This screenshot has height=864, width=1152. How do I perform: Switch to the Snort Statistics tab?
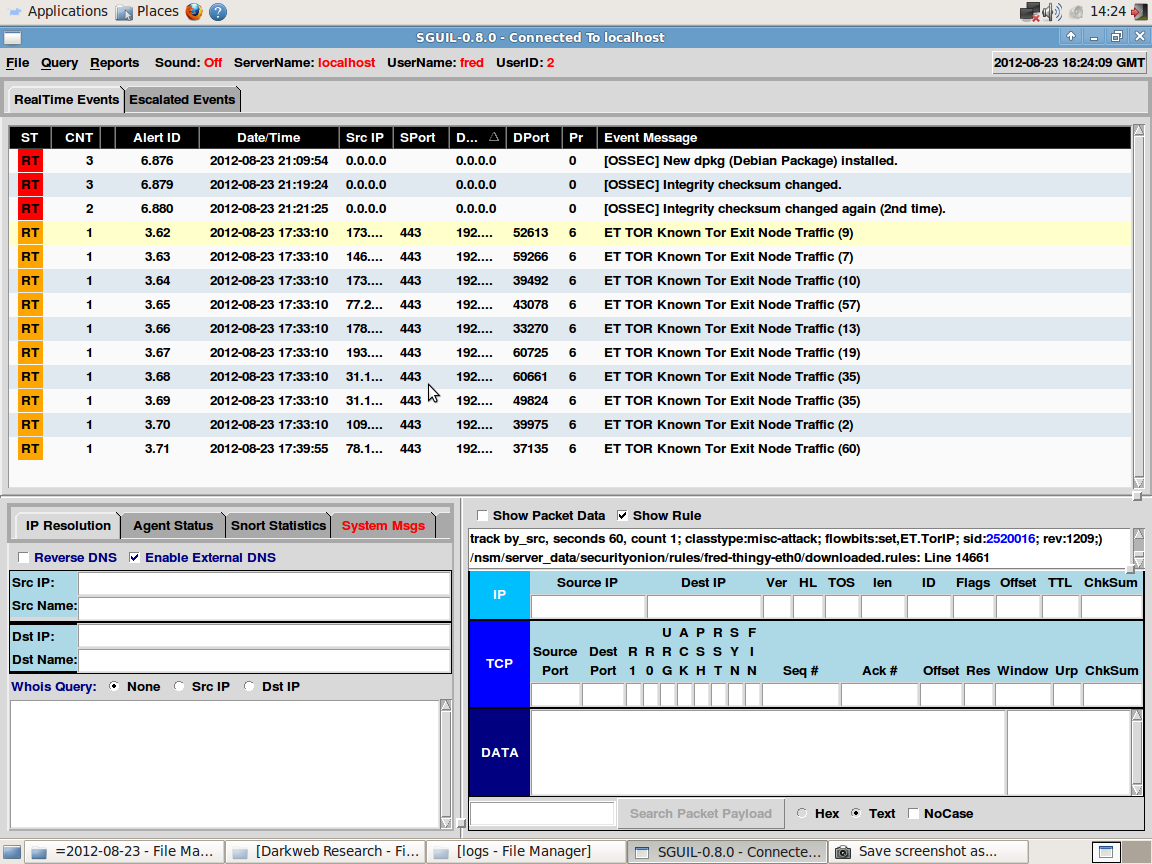click(x=278, y=525)
